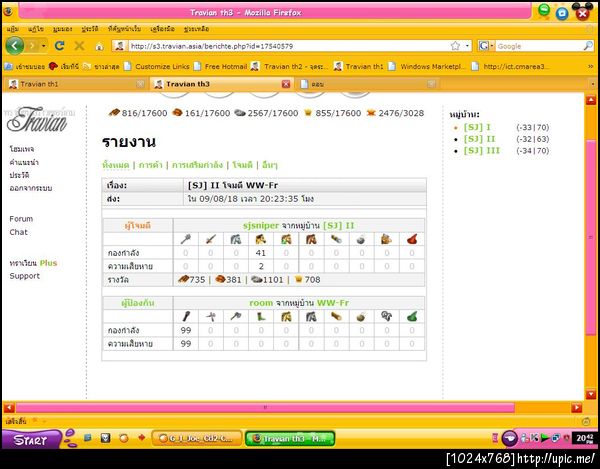600x469 pixels.
Task: Open the Chat link in sidebar
Action: (18, 232)
